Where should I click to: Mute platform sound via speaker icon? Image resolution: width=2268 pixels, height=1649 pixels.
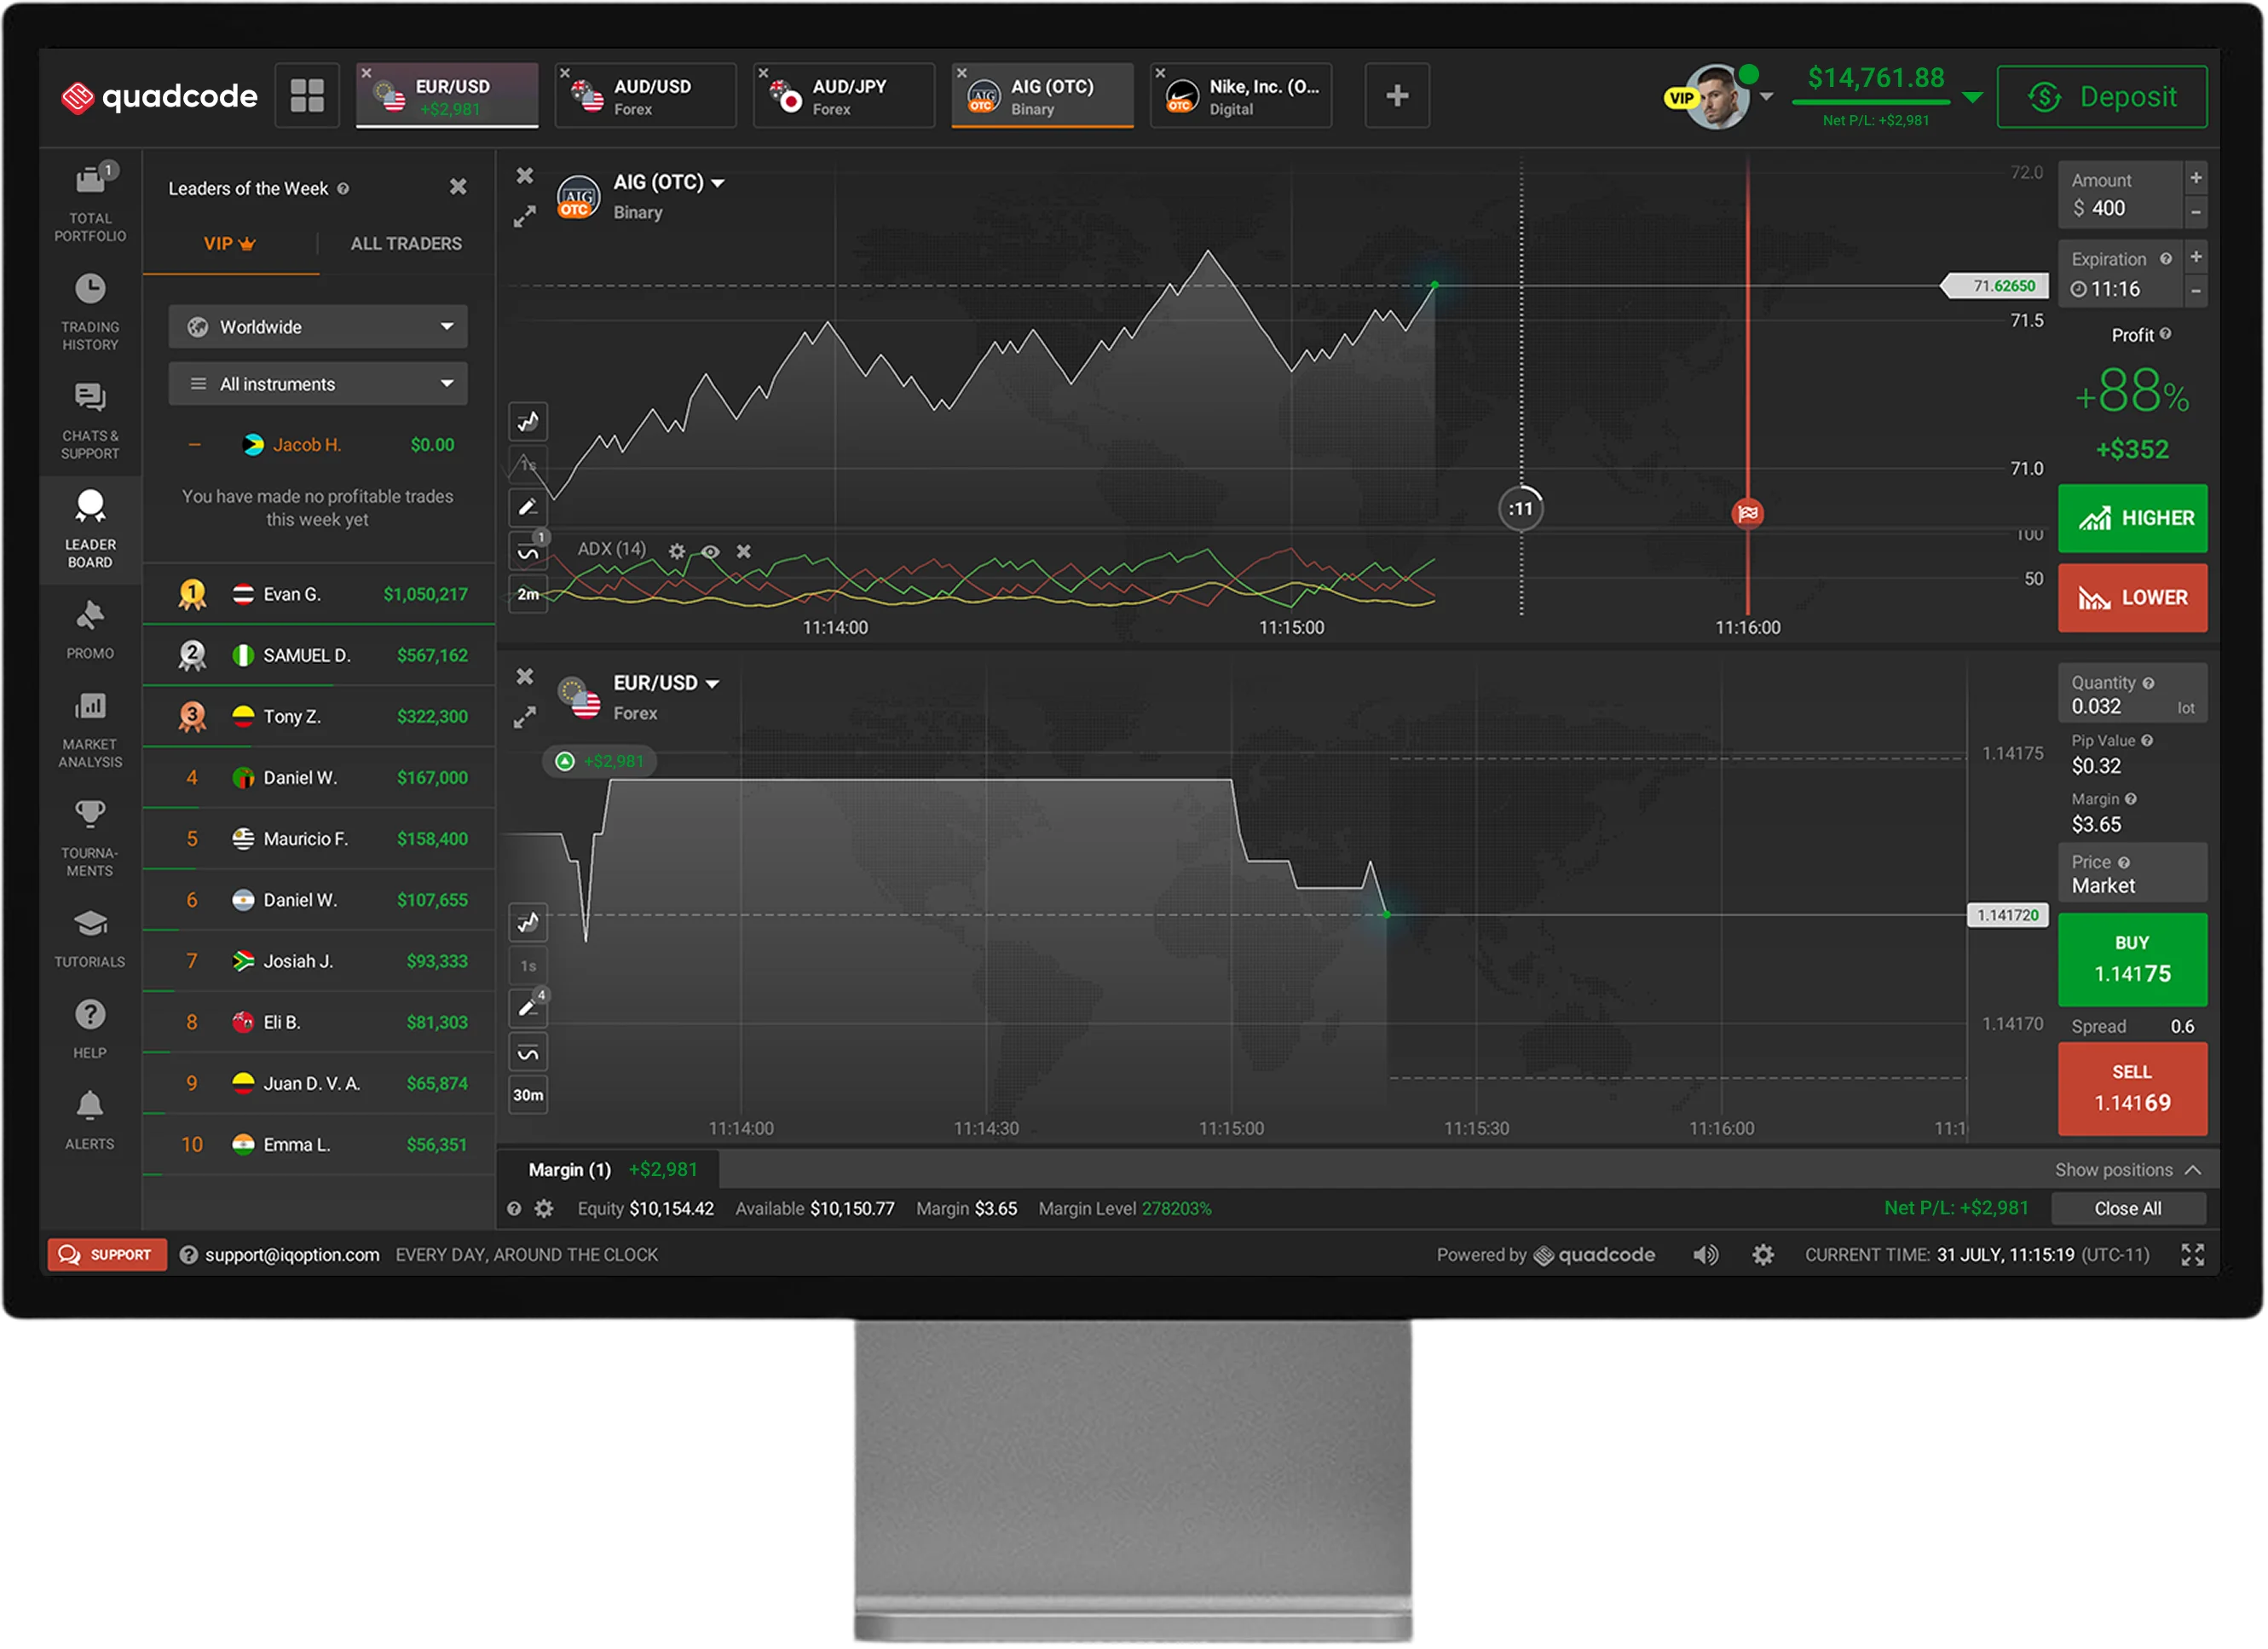tap(1705, 1254)
